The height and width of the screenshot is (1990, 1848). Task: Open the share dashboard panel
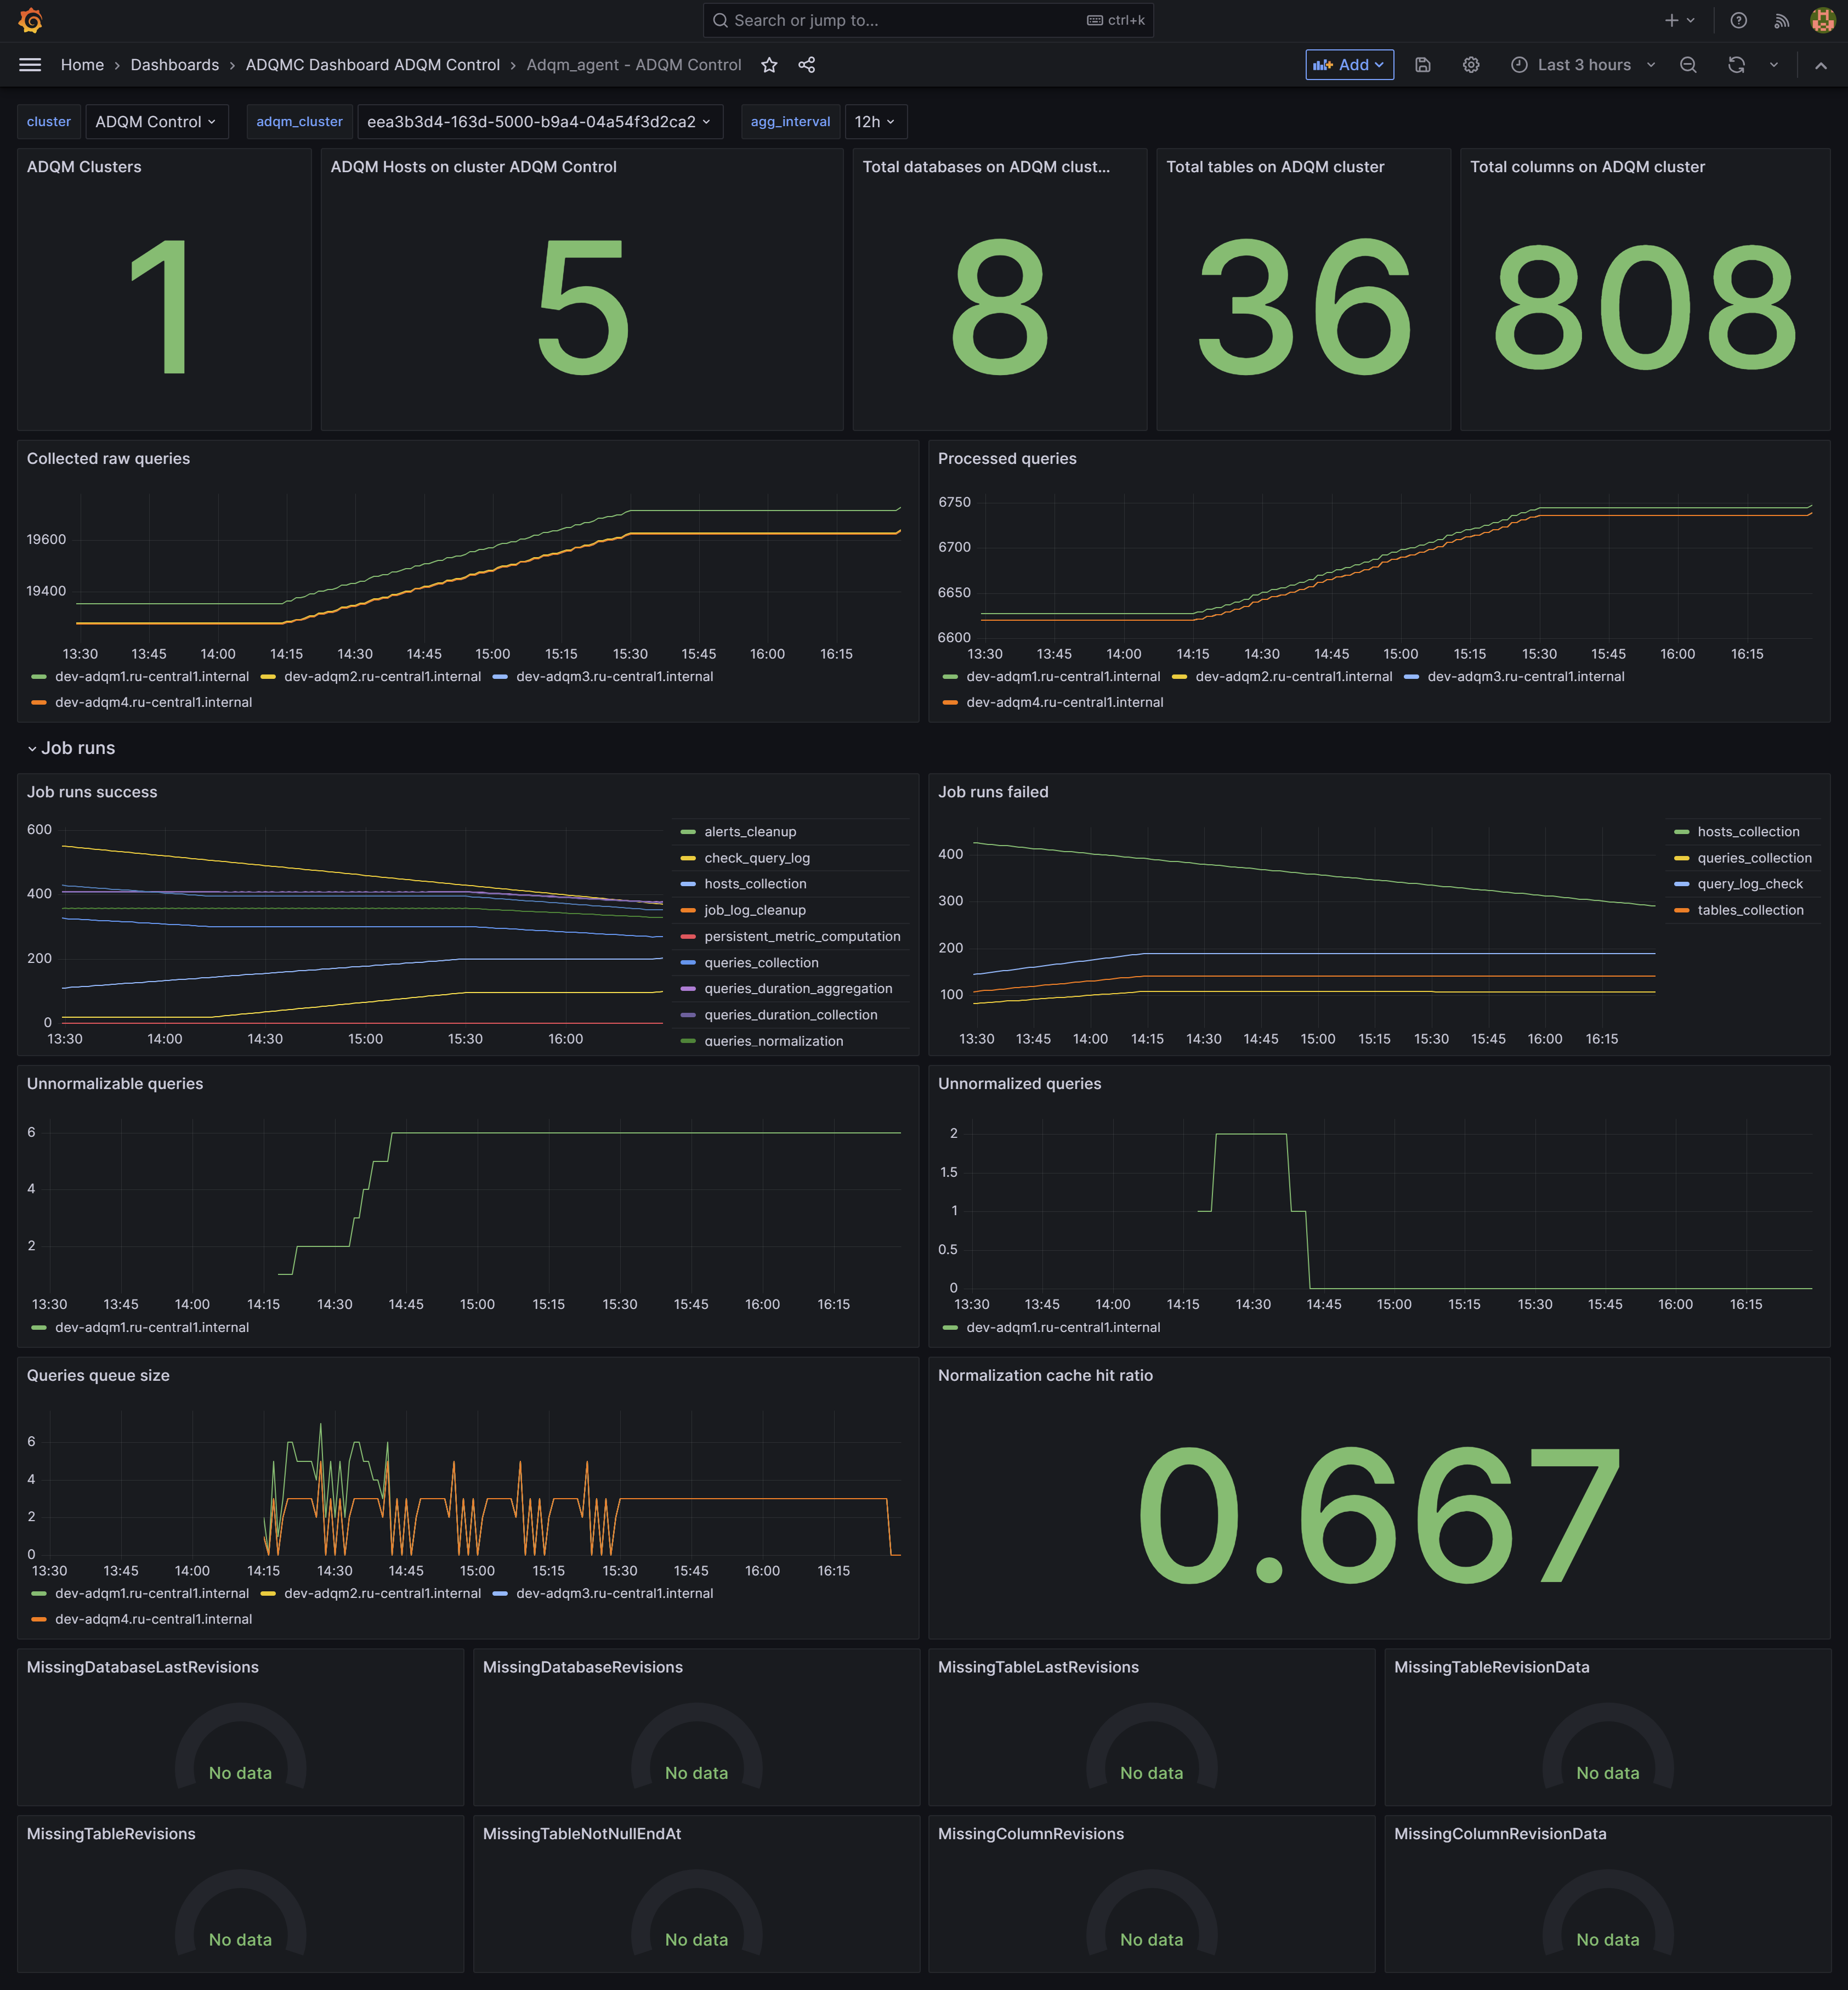point(807,64)
